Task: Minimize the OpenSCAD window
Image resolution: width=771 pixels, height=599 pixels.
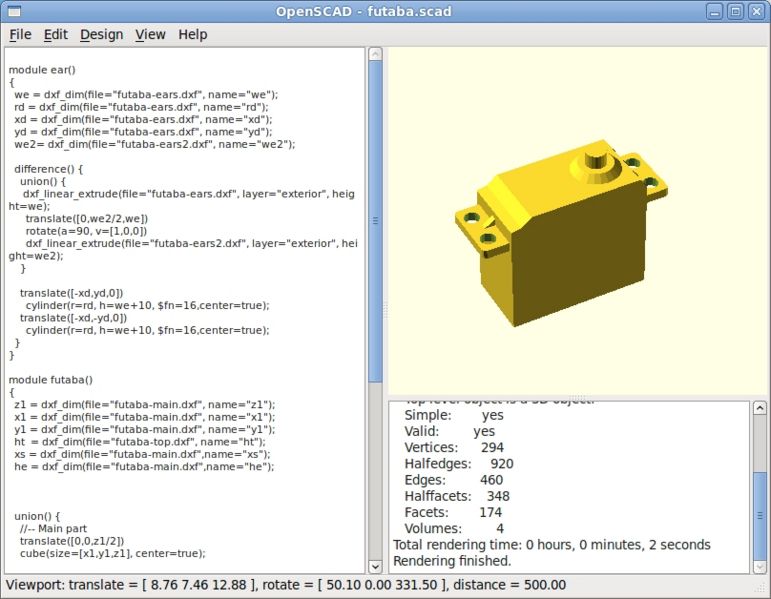Action: [x=714, y=11]
